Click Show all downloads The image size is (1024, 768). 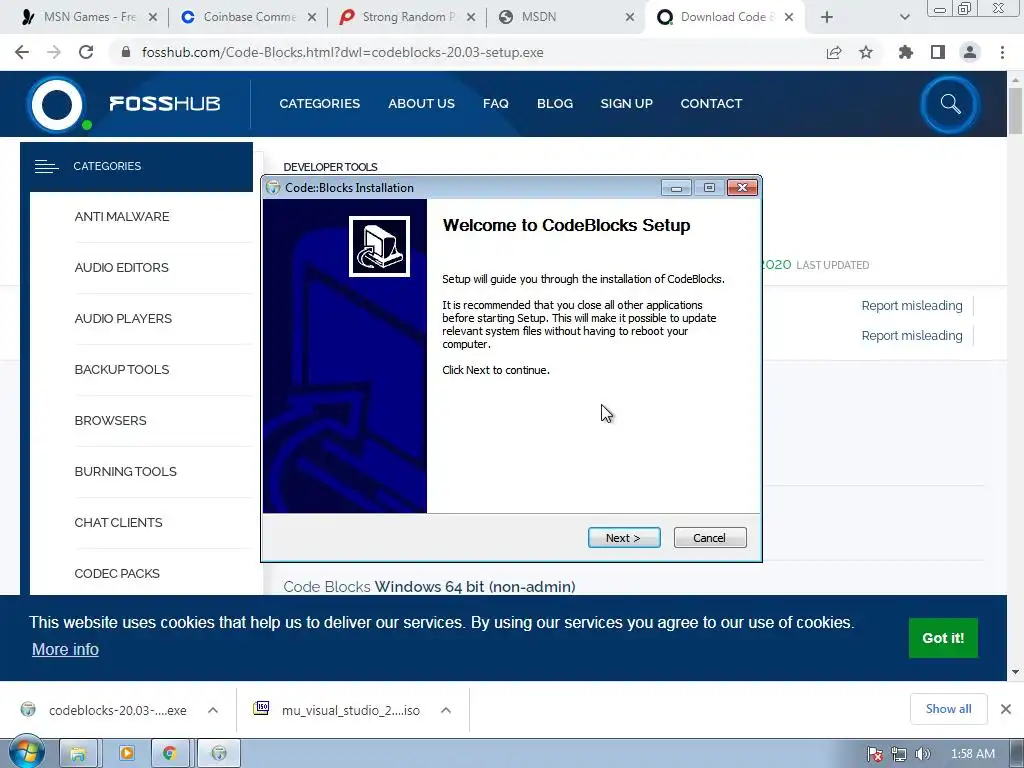click(x=948, y=709)
